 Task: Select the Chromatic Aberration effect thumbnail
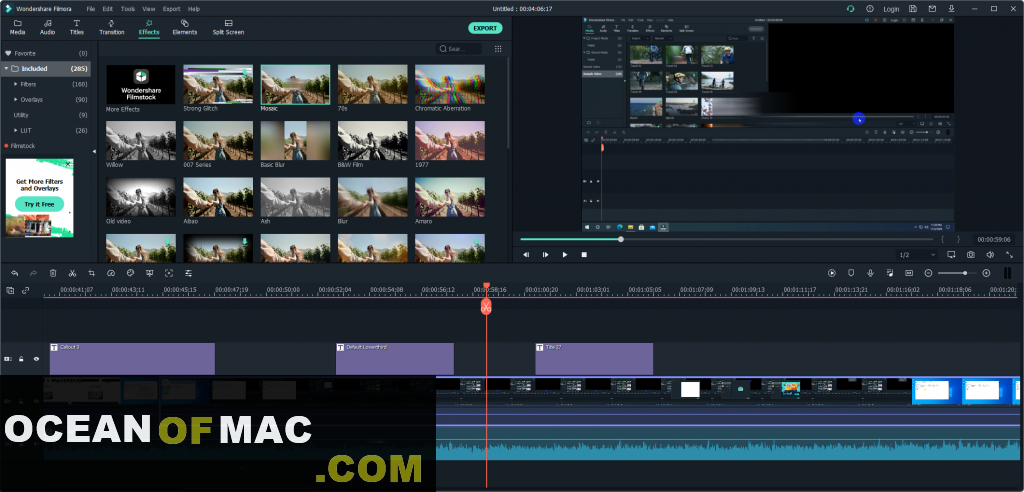450,84
